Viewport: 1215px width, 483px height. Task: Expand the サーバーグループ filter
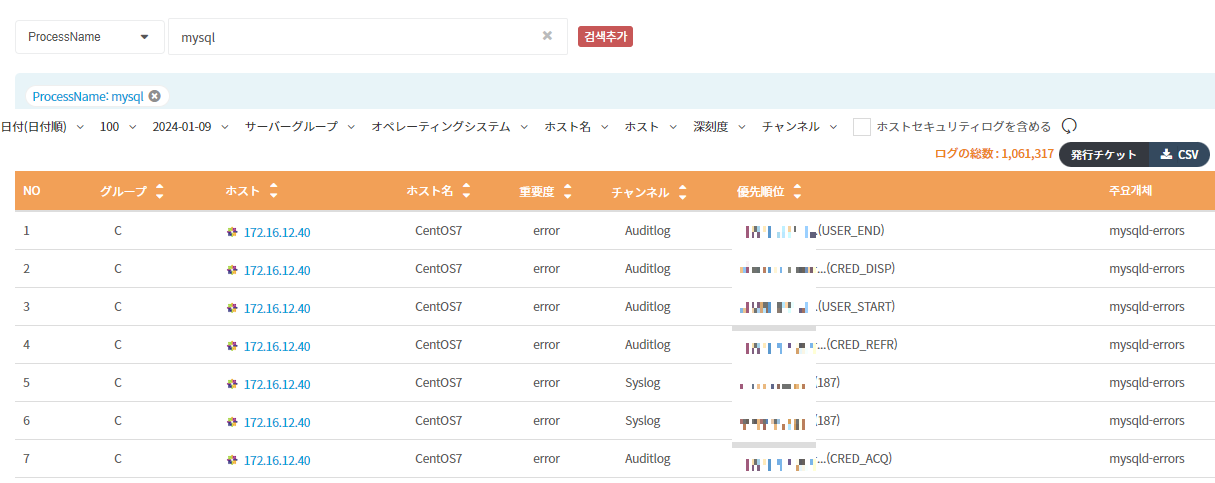tap(300, 127)
